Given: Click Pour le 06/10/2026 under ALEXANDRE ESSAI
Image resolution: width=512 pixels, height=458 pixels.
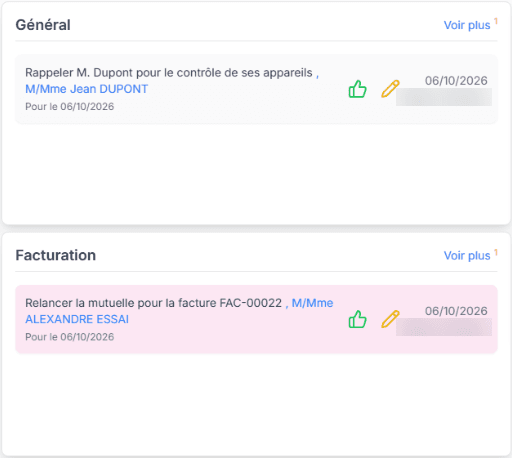Looking at the screenshot, I should coord(70,337).
